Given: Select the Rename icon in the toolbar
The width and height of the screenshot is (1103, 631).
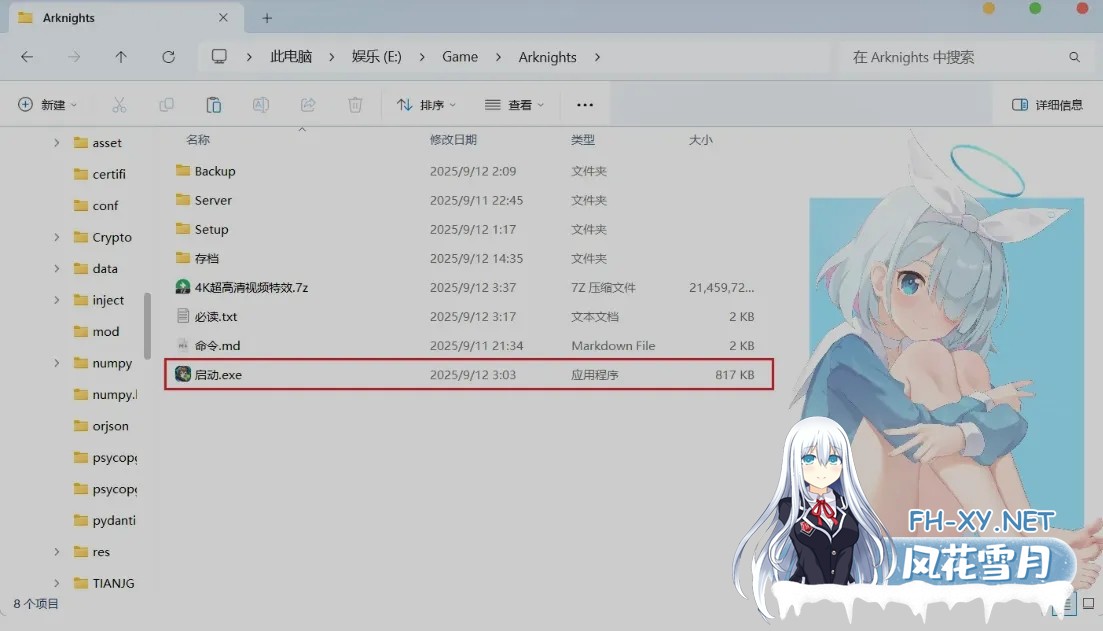Looking at the screenshot, I should [x=260, y=104].
